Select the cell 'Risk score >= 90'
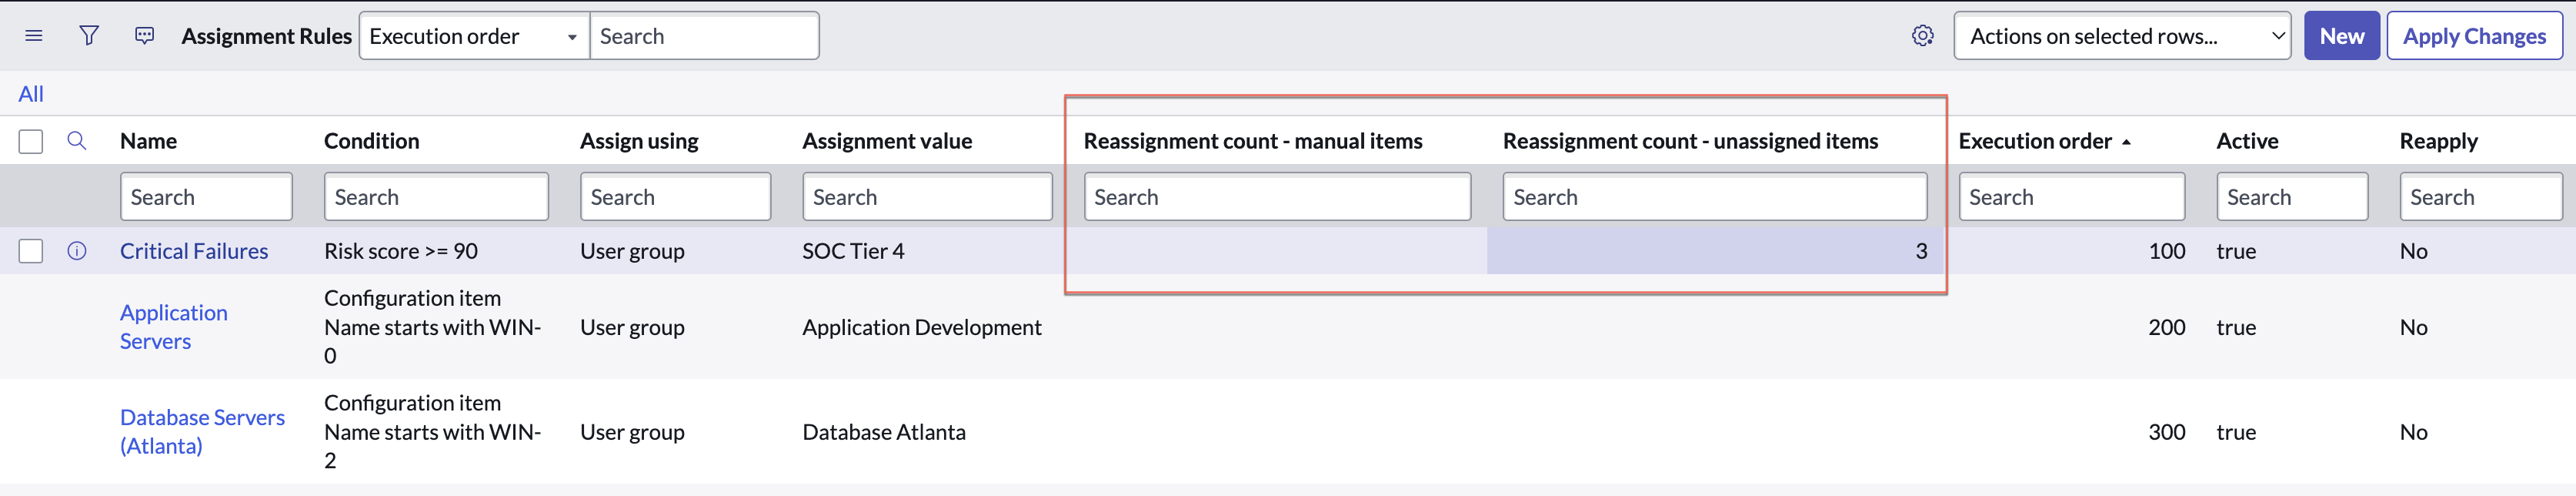This screenshot has height=496, width=2576. point(401,251)
